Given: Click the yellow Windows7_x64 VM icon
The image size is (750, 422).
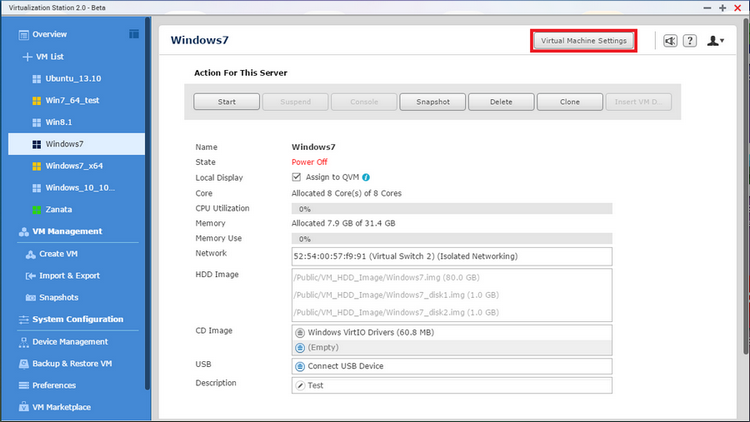Looking at the screenshot, I should tap(36, 166).
